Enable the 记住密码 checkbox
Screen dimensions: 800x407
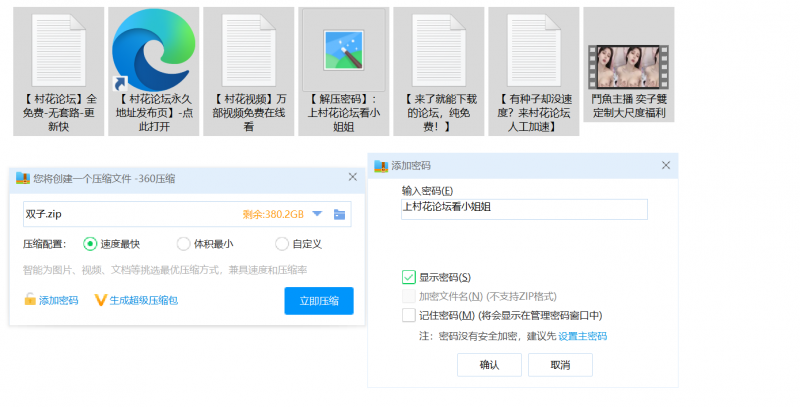pyautogui.click(x=408, y=316)
